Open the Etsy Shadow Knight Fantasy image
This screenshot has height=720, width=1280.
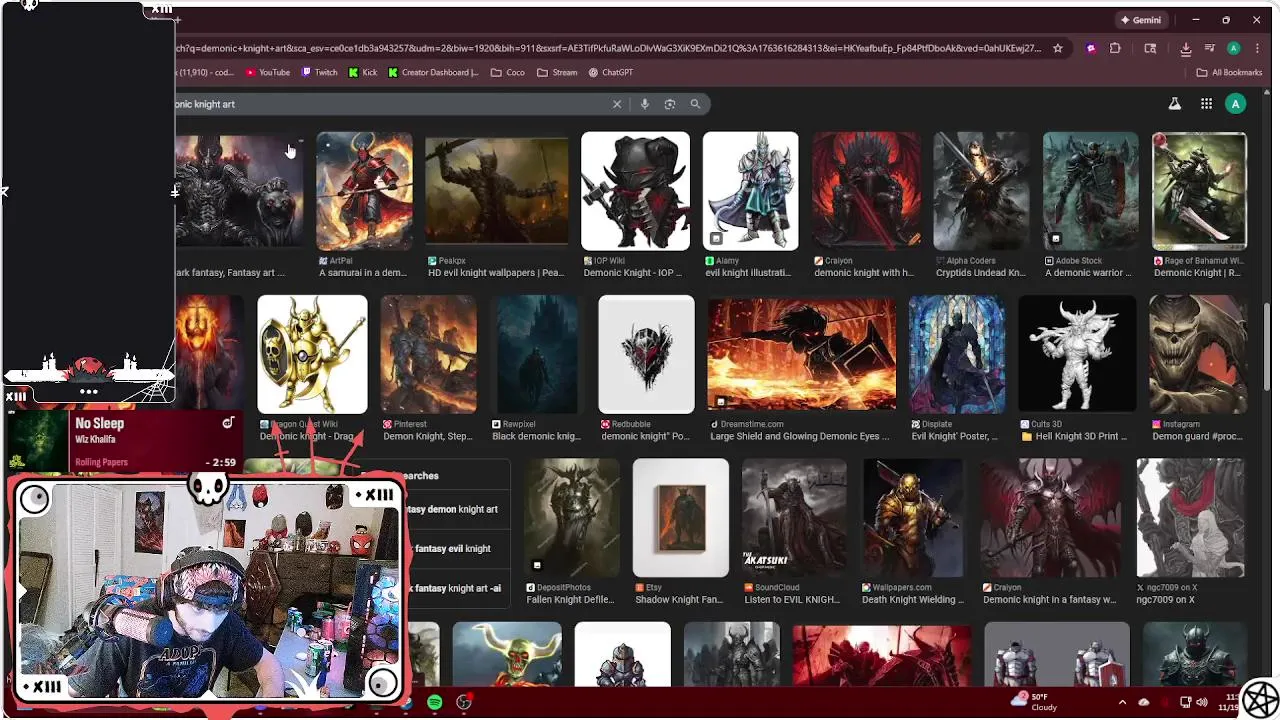[681, 518]
